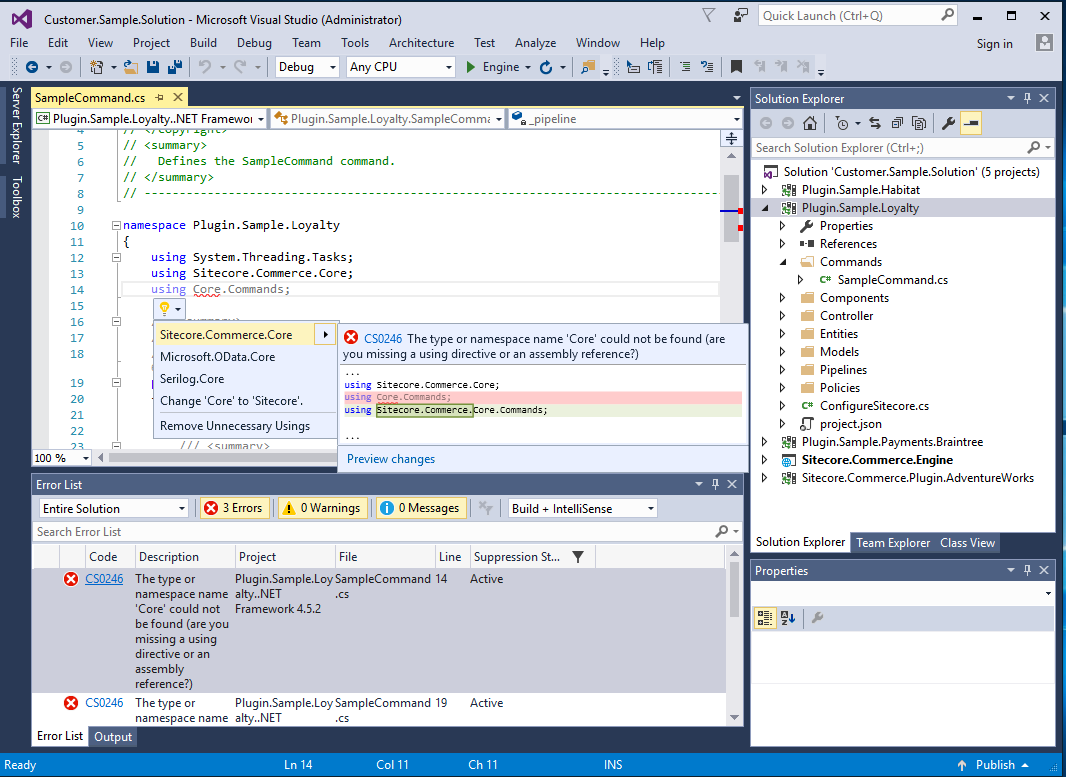The image size is (1066, 777).
Task: Open the Build + IntelliSense dropdown
Action: 583,508
